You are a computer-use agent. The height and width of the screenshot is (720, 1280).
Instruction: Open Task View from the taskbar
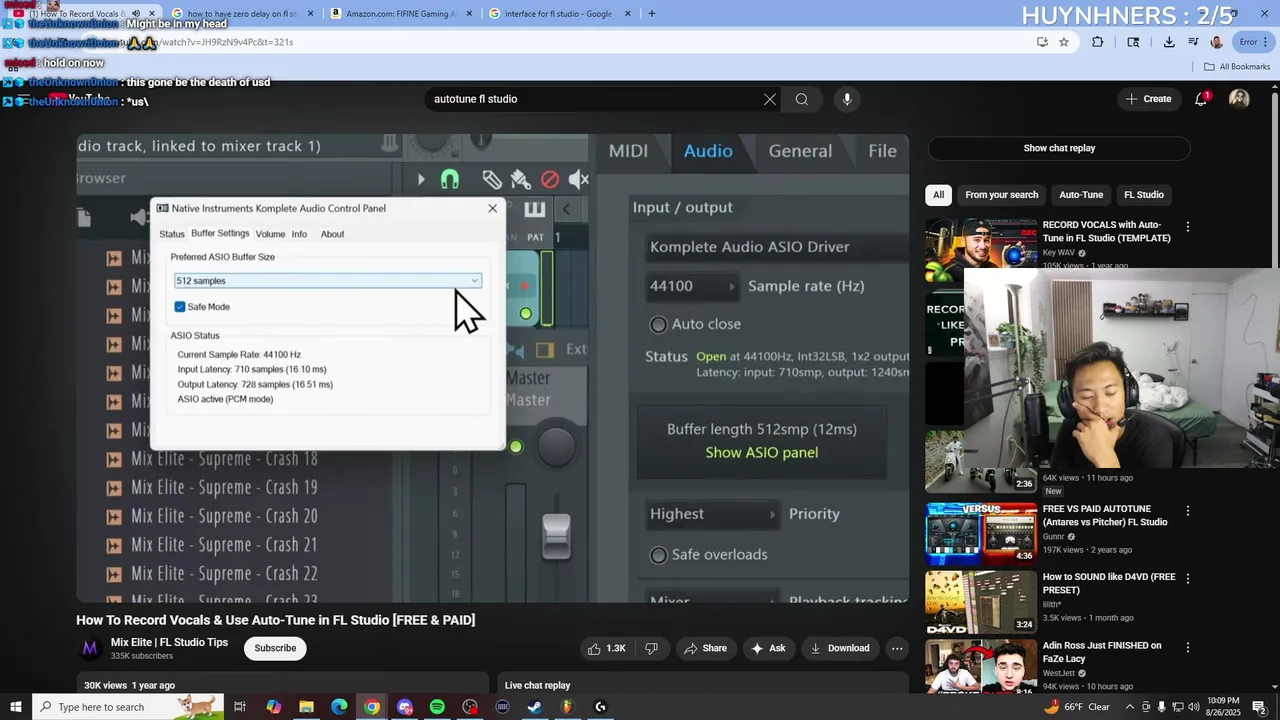click(240, 707)
